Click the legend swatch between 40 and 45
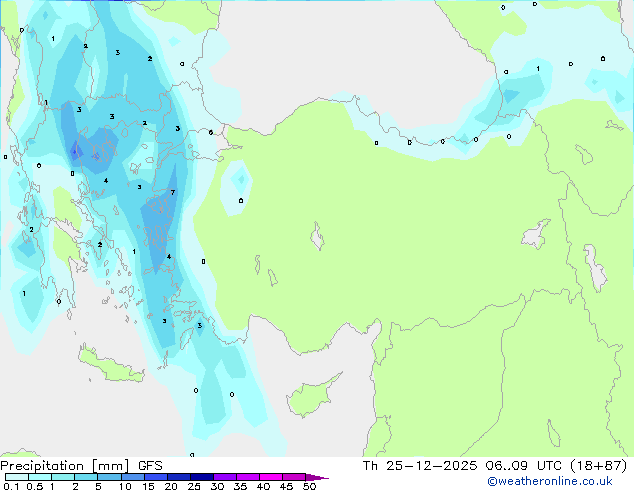The height and width of the screenshot is (490, 634). (271, 477)
